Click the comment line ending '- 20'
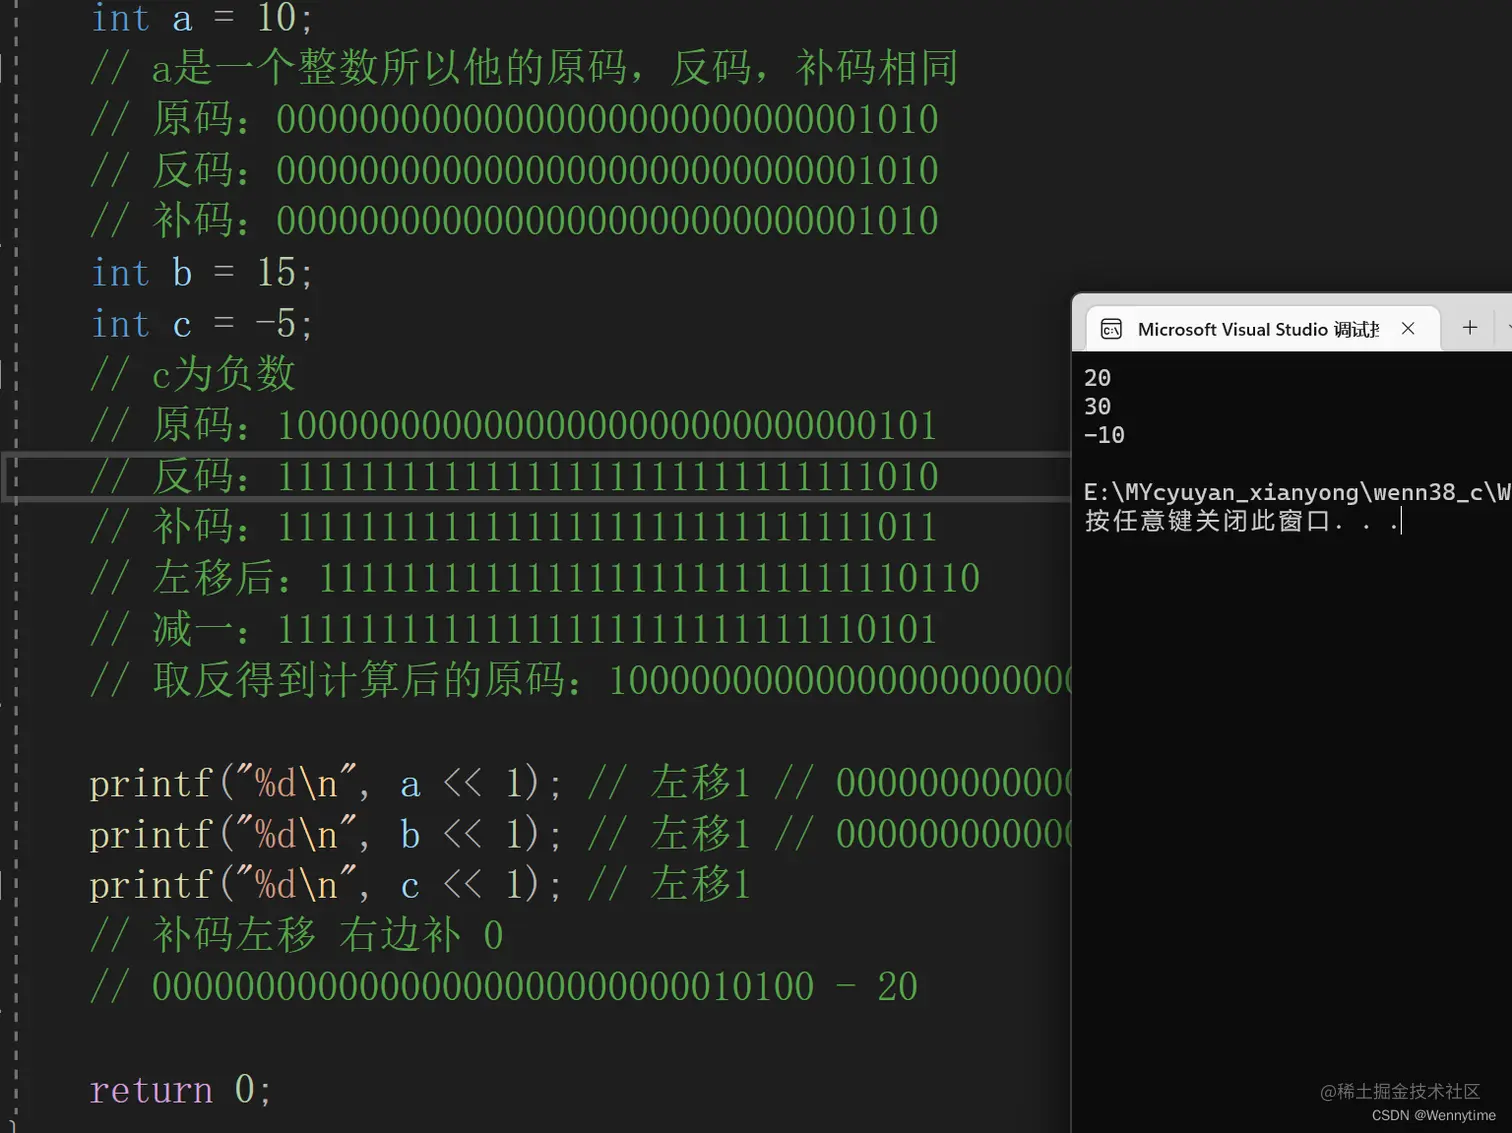Viewport: 1512px width, 1133px height. 504,986
